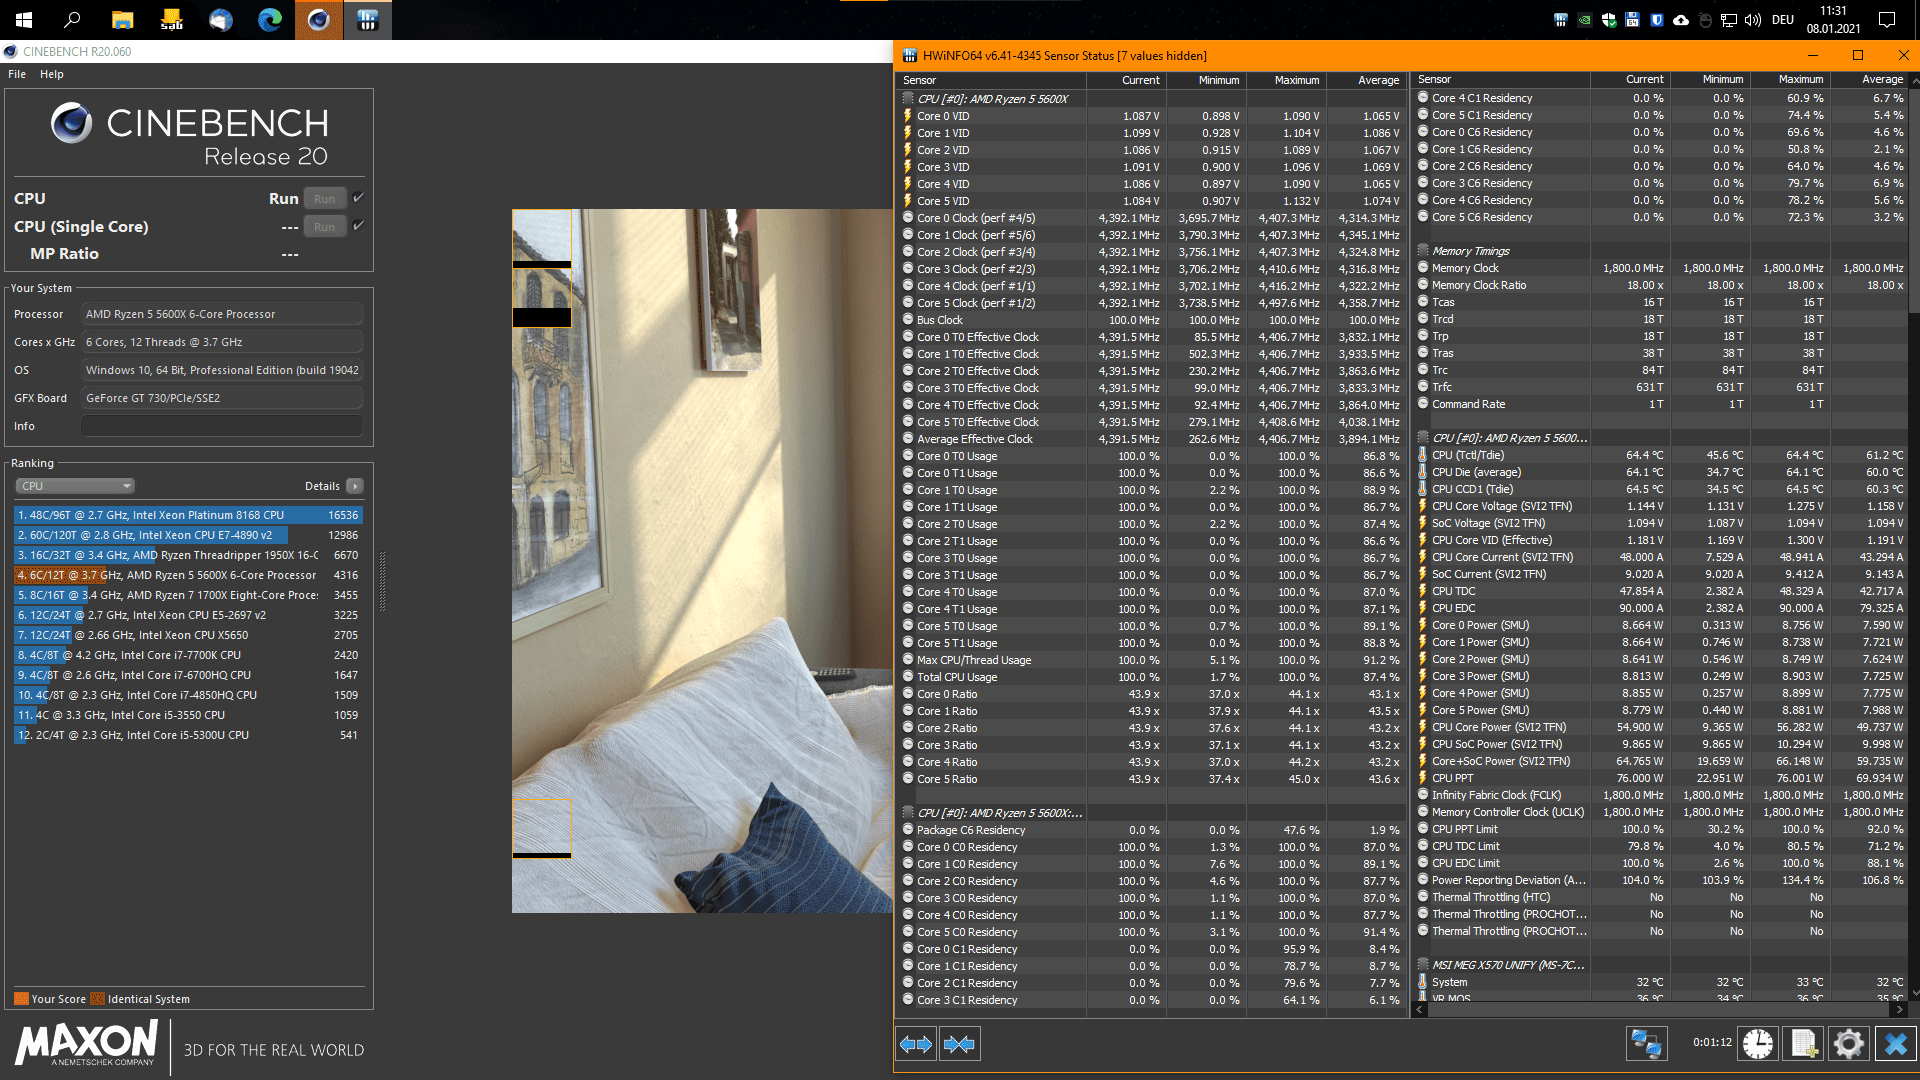
Task: Switch to HWiNFO taskbar icon
Action: [x=367, y=20]
